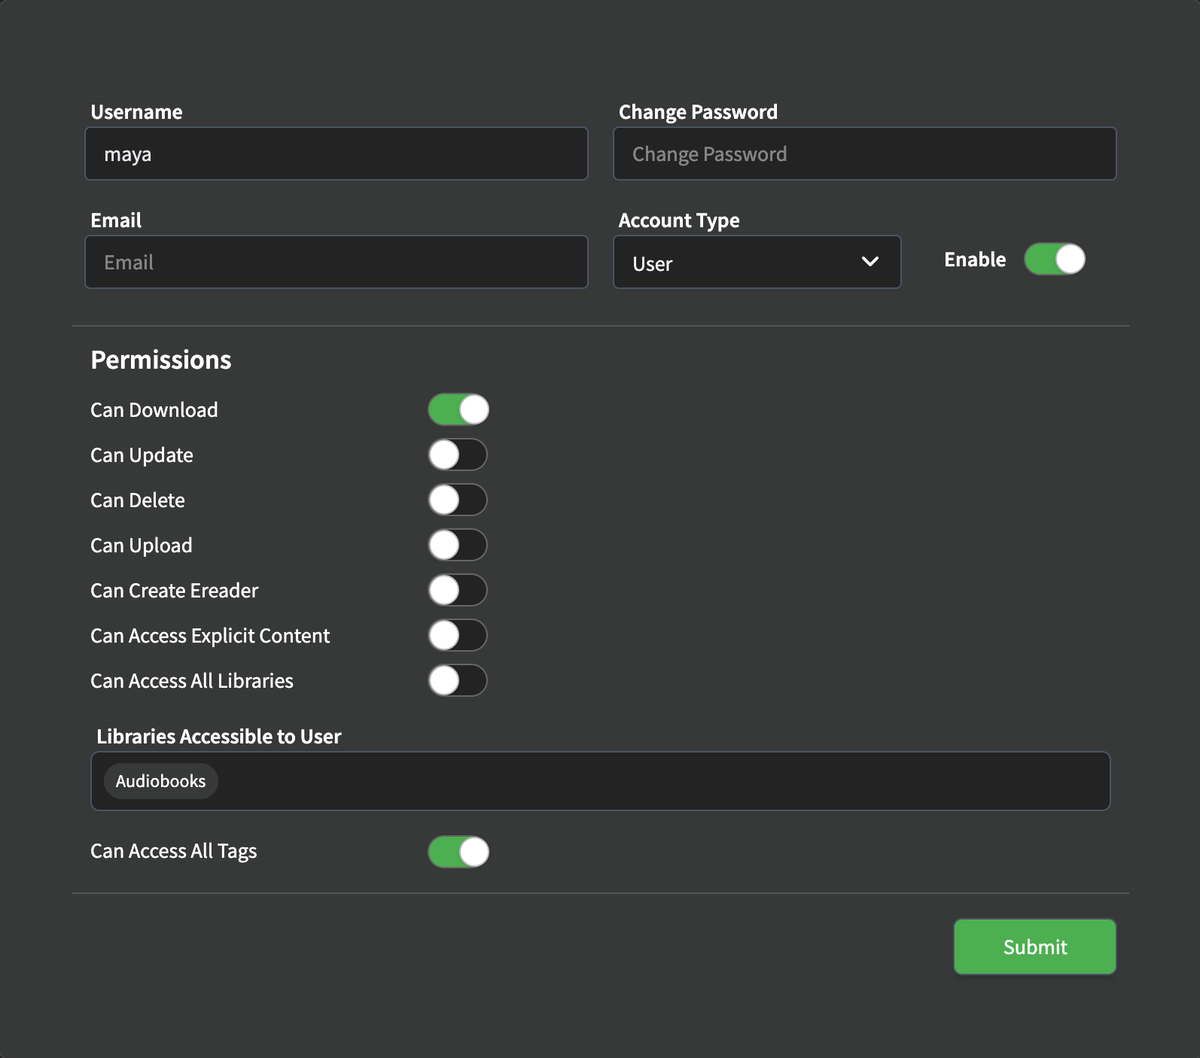Click into the Email input field

coord(336,262)
